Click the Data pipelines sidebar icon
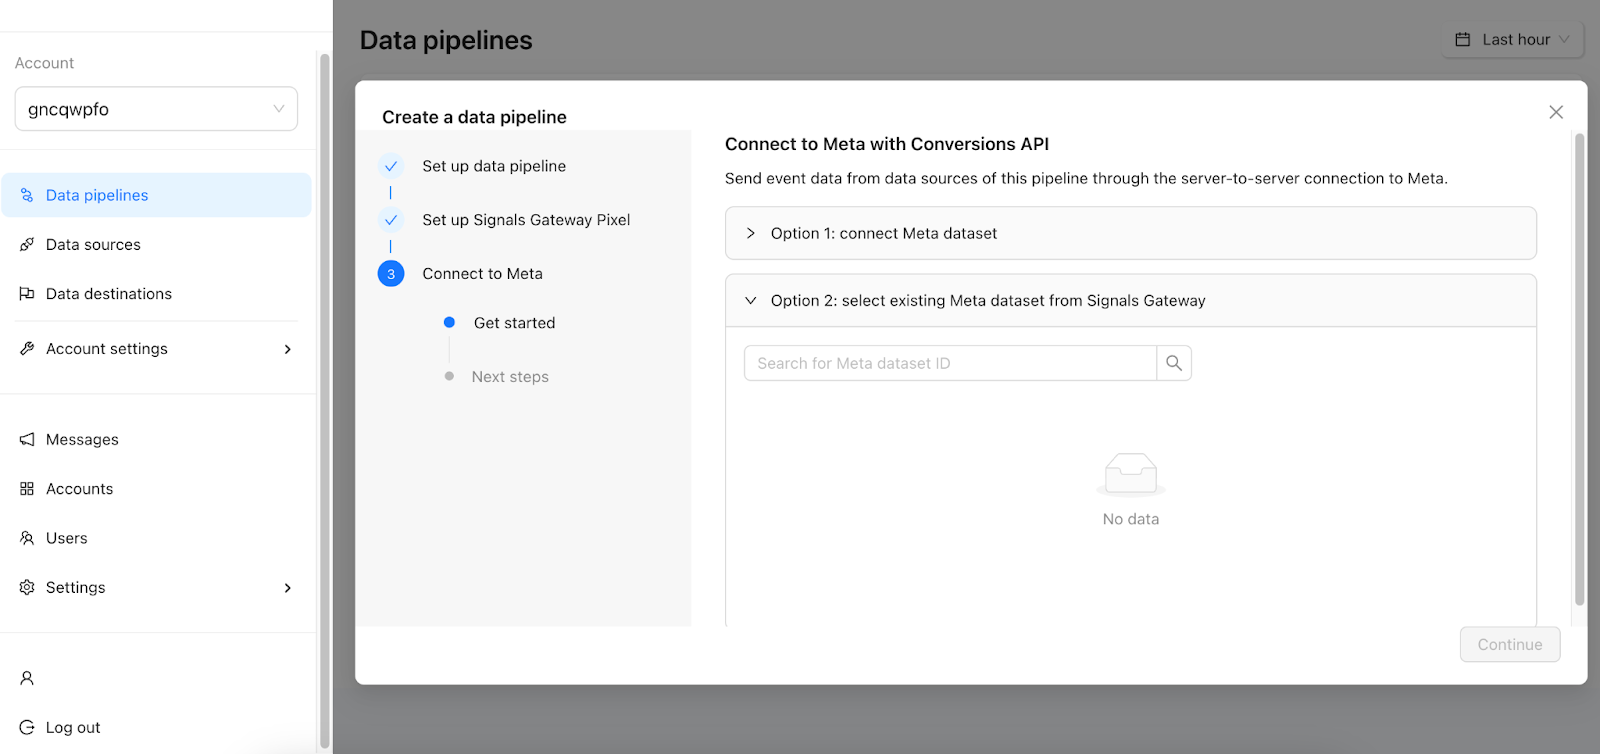 (x=27, y=195)
